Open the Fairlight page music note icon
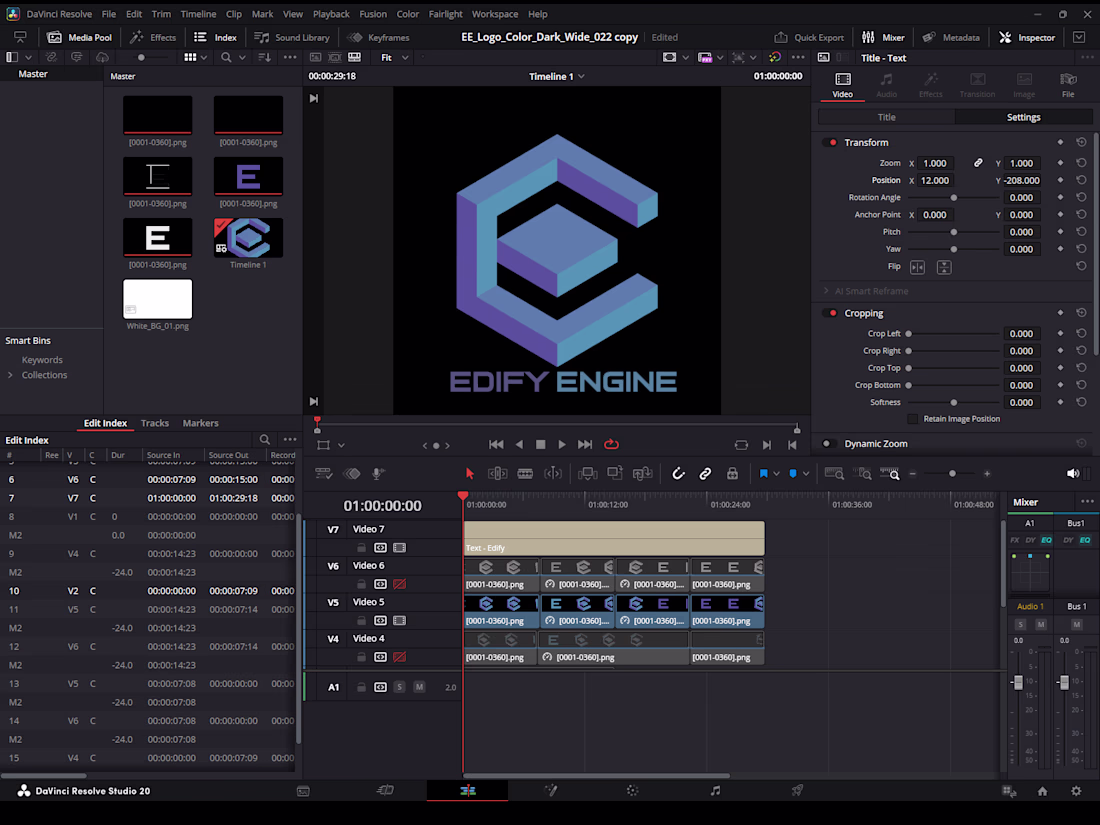The height and width of the screenshot is (825, 1100). 715,791
